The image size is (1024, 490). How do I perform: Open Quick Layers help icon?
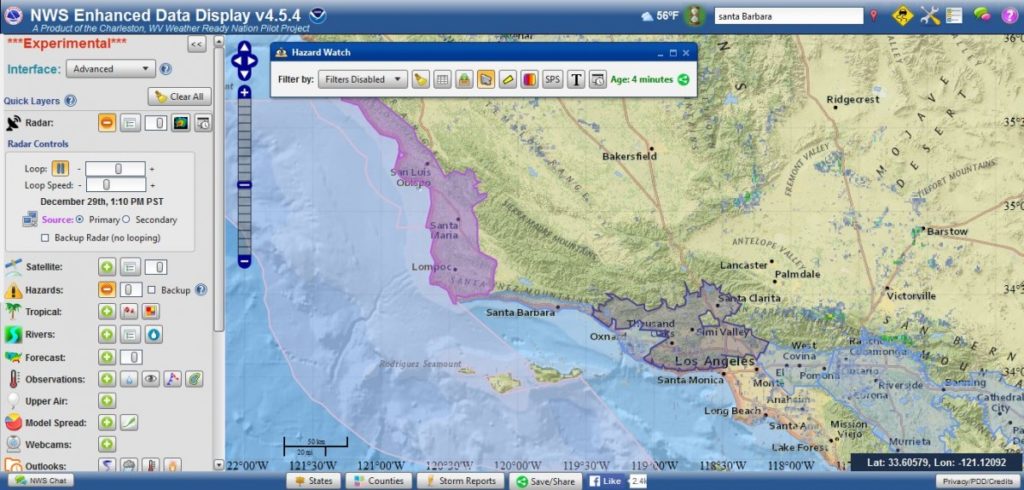[71, 101]
